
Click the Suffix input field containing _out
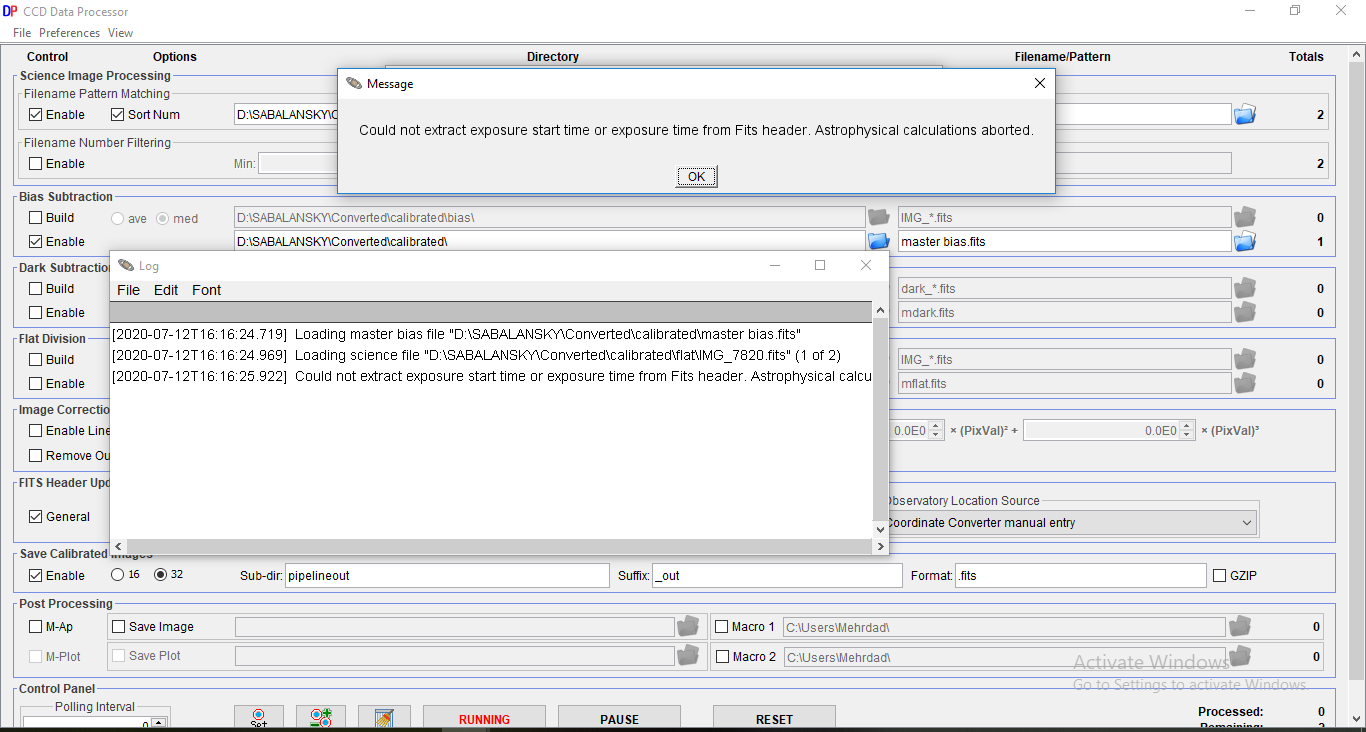tap(777, 576)
